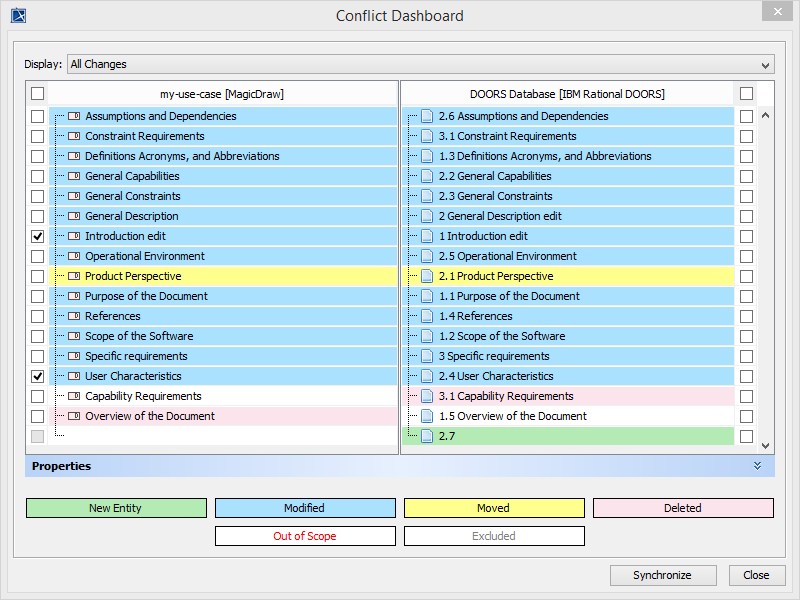This screenshot has width=800, height=600.
Task: Uncheck the Introduction edit checkbox on left
Action: [38, 236]
